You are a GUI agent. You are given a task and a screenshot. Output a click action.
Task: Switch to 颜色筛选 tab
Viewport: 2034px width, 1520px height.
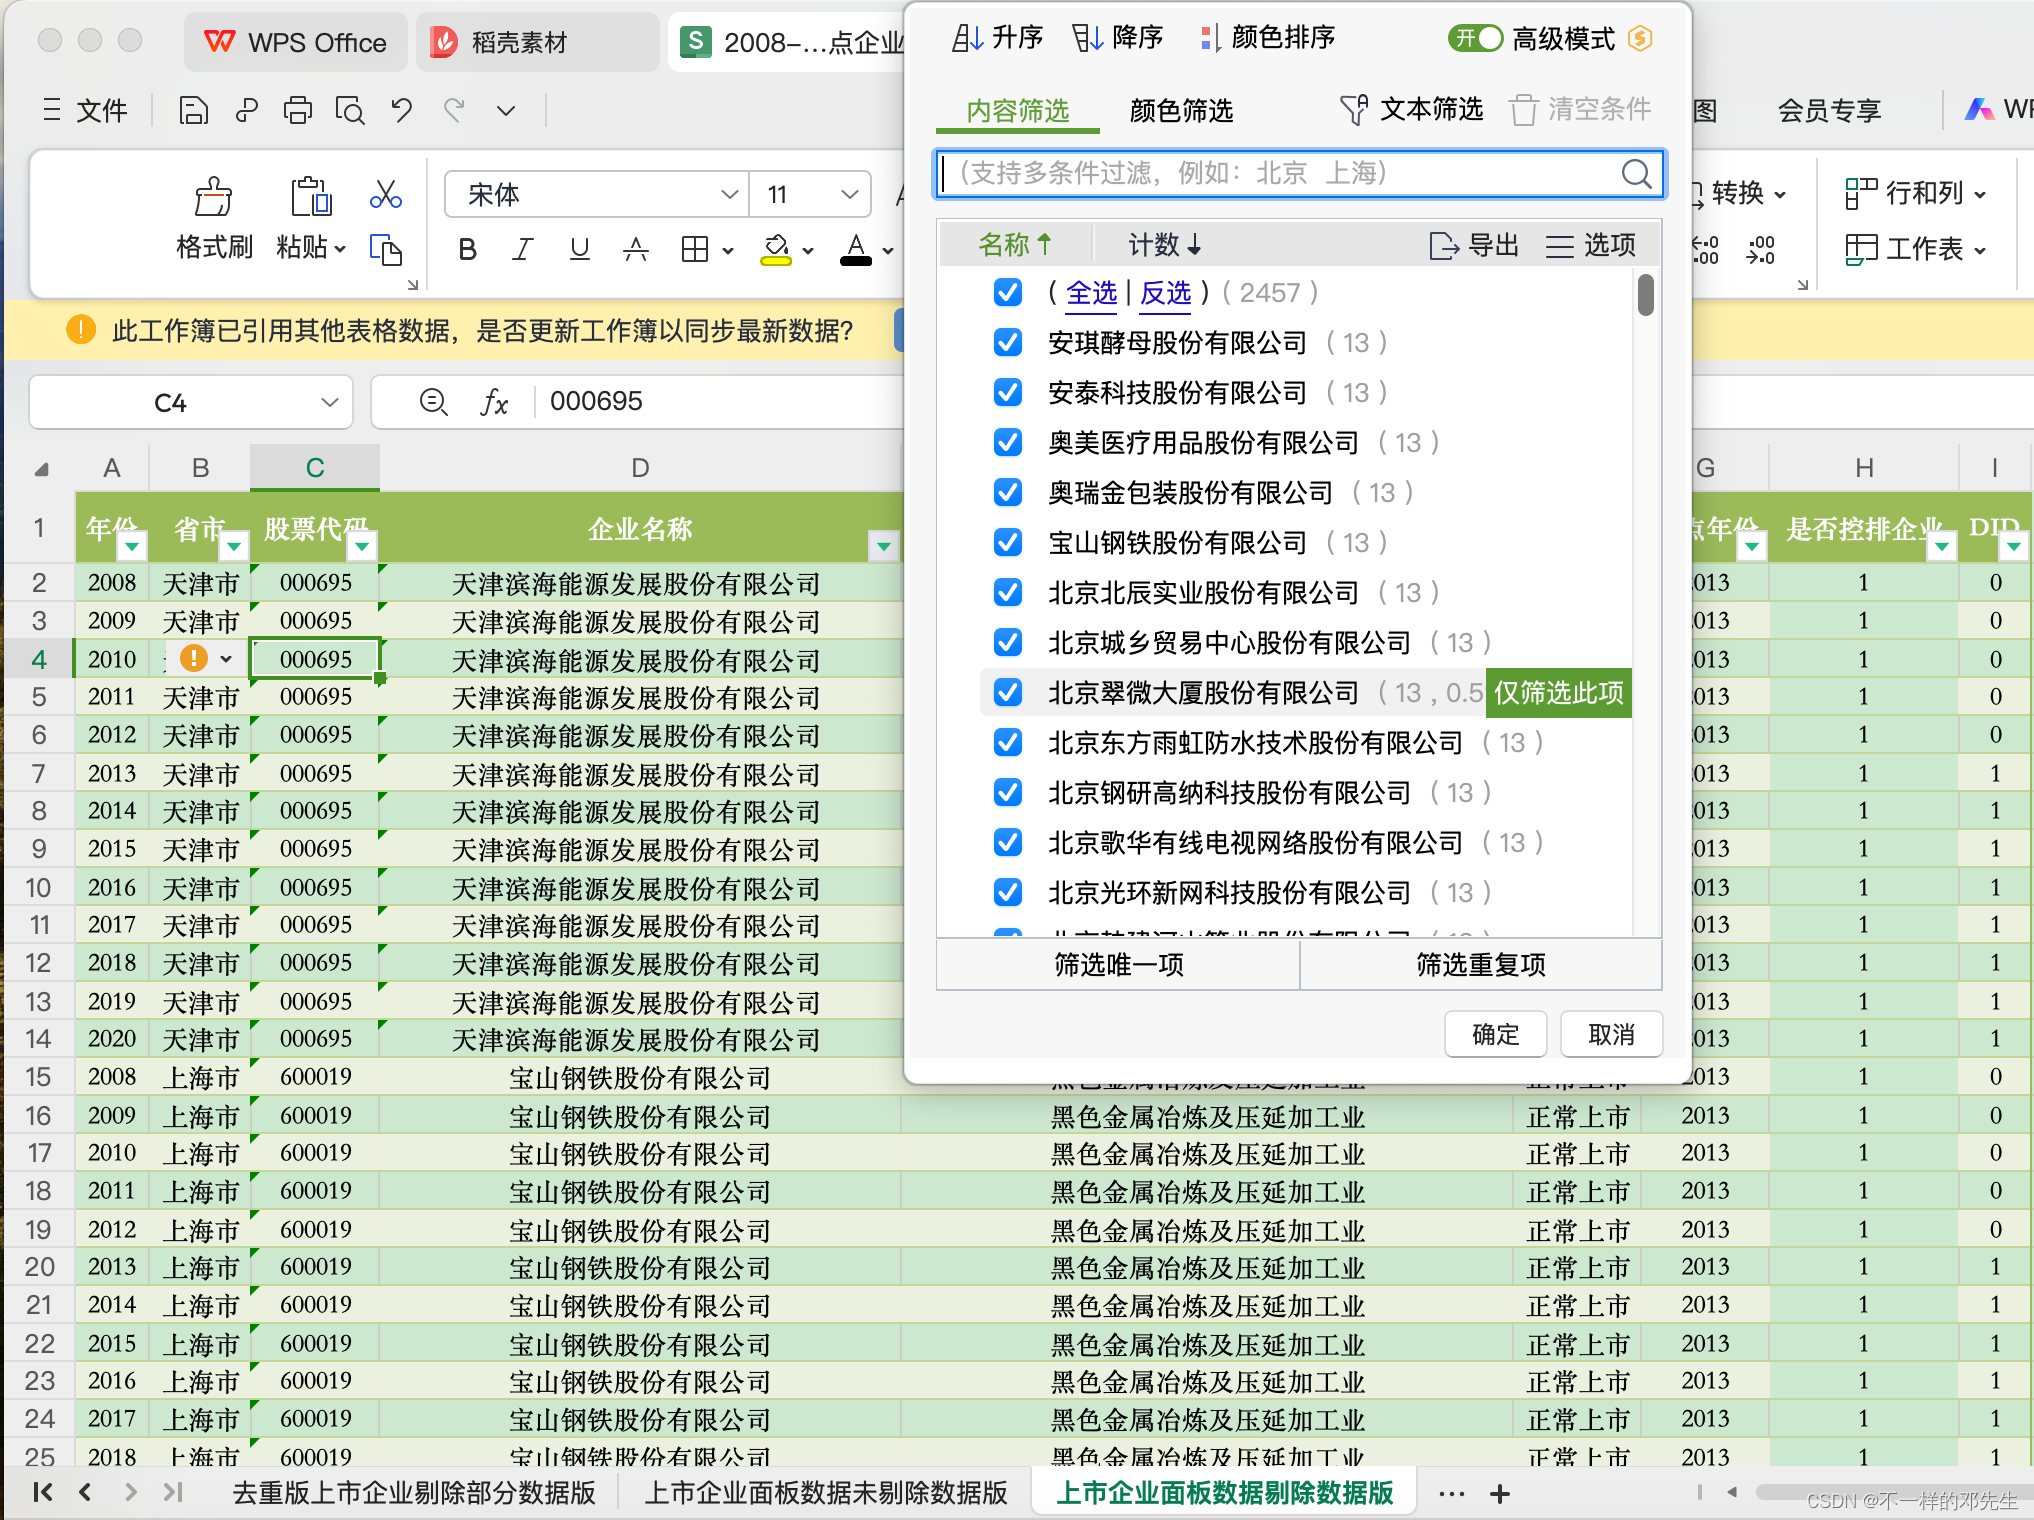tap(1181, 110)
